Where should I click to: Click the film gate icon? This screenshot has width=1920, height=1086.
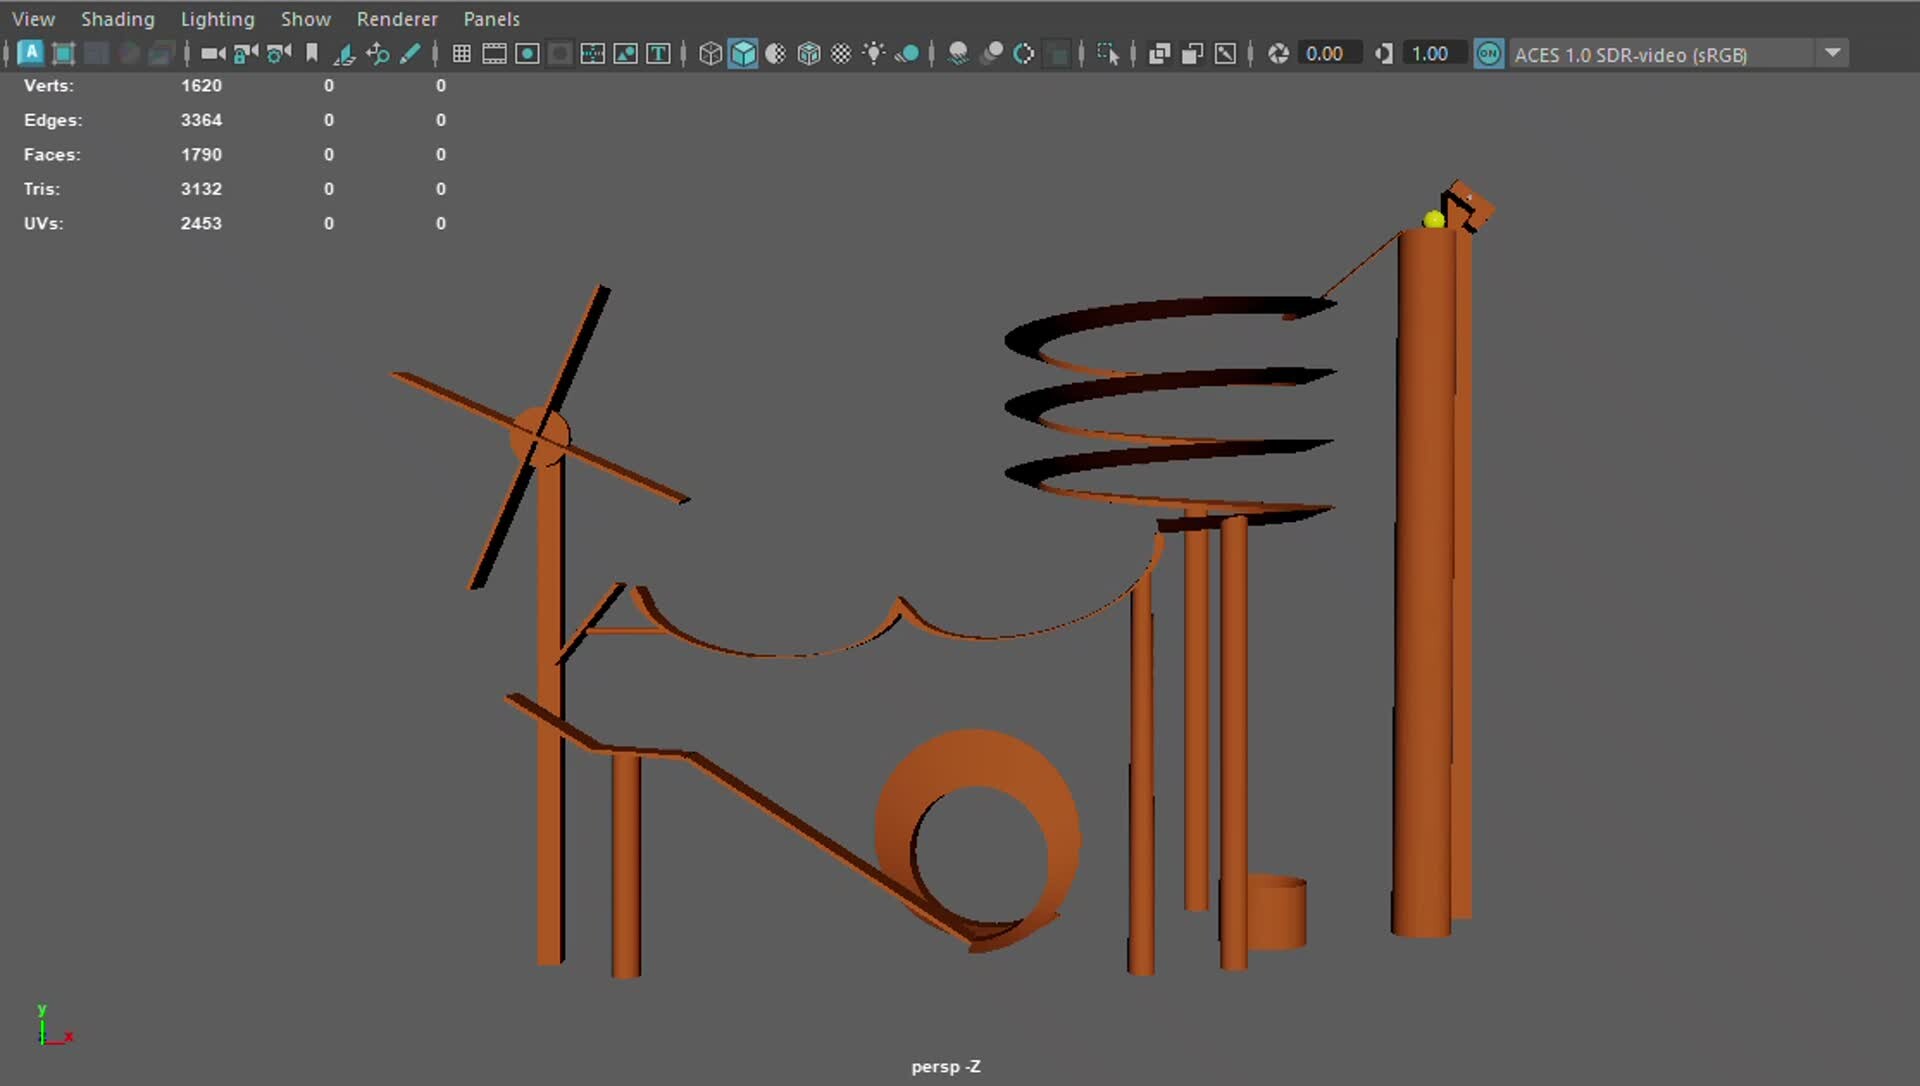(494, 54)
